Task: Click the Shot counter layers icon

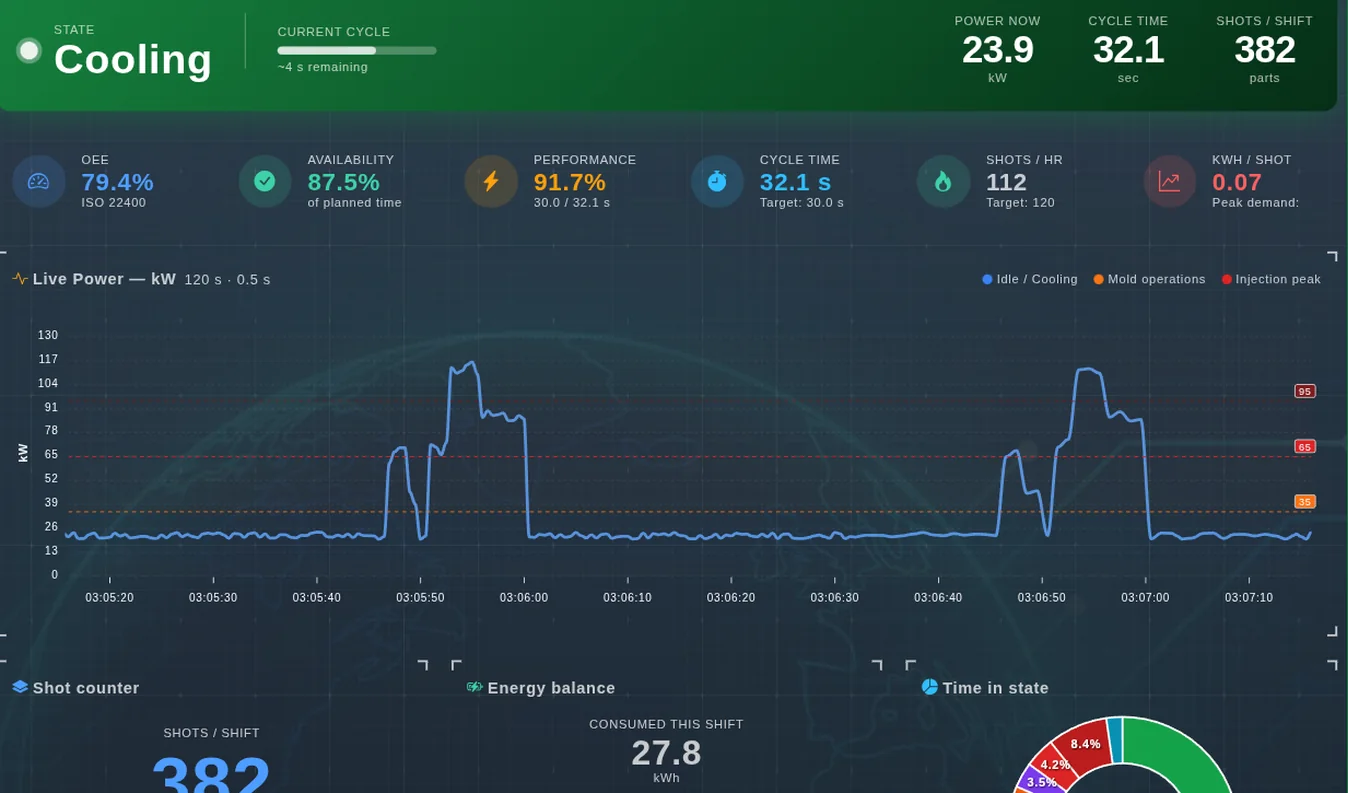Action: coord(20,687)
